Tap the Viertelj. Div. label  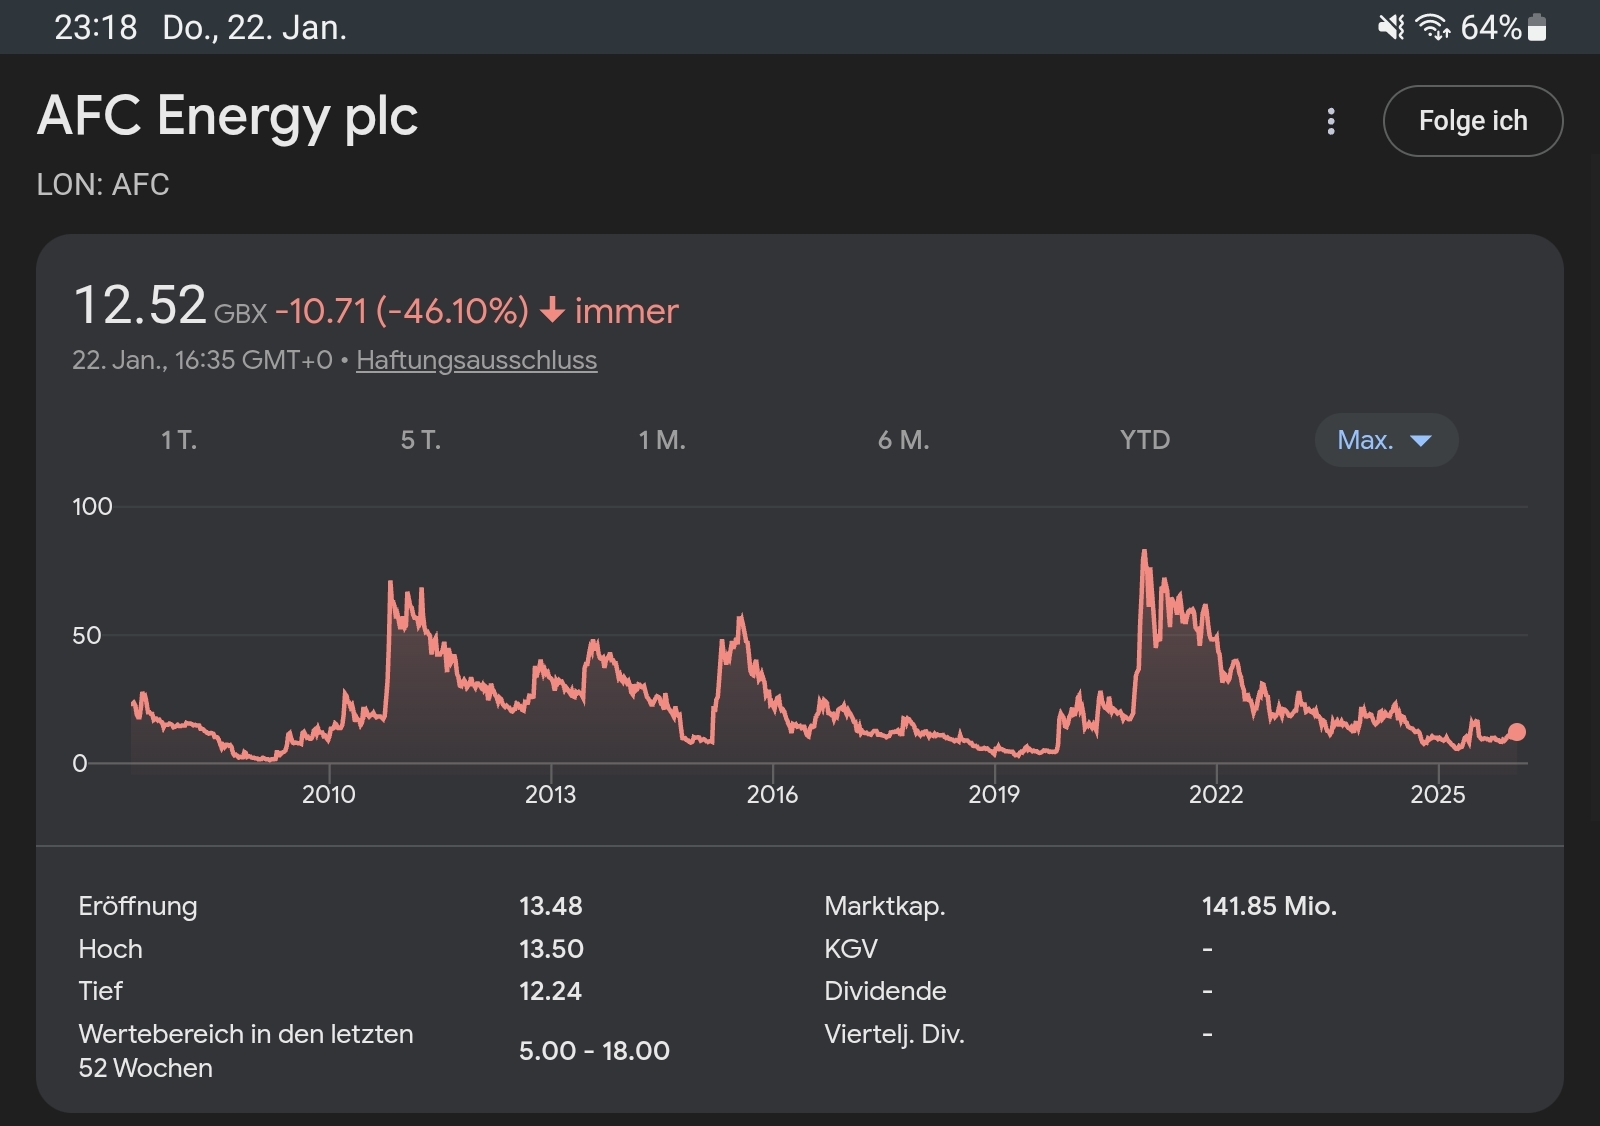894,1034
